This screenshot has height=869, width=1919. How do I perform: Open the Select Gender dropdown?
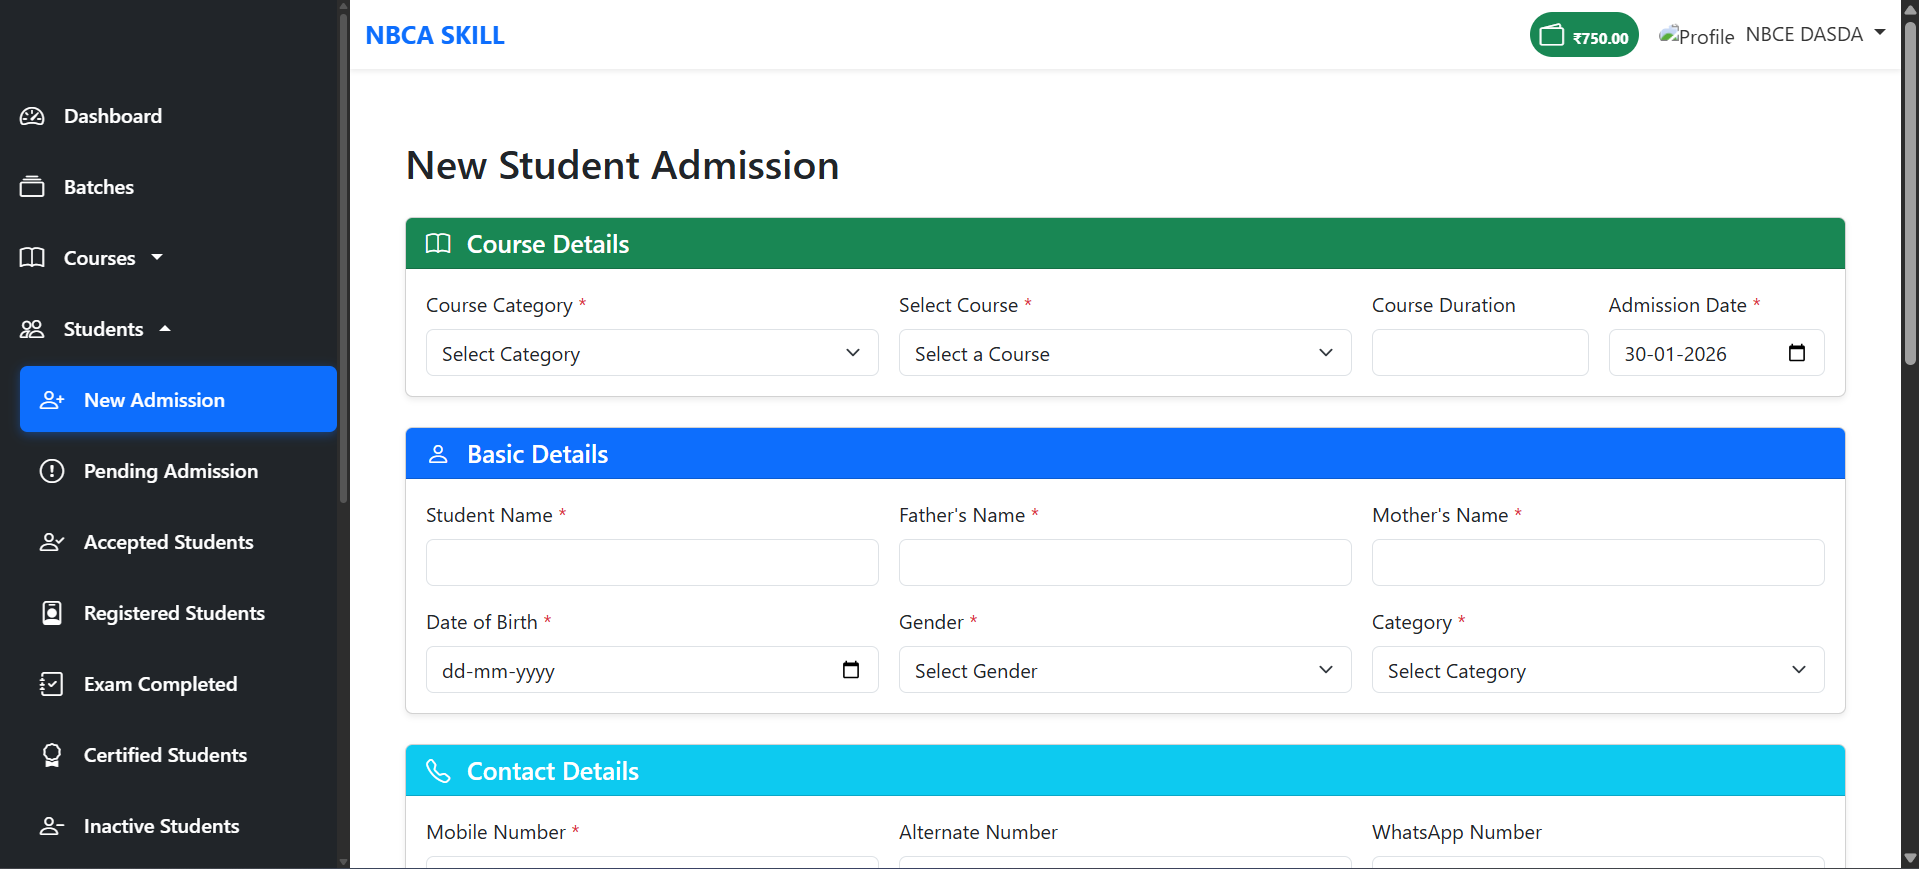click(x=1125, y=670)
